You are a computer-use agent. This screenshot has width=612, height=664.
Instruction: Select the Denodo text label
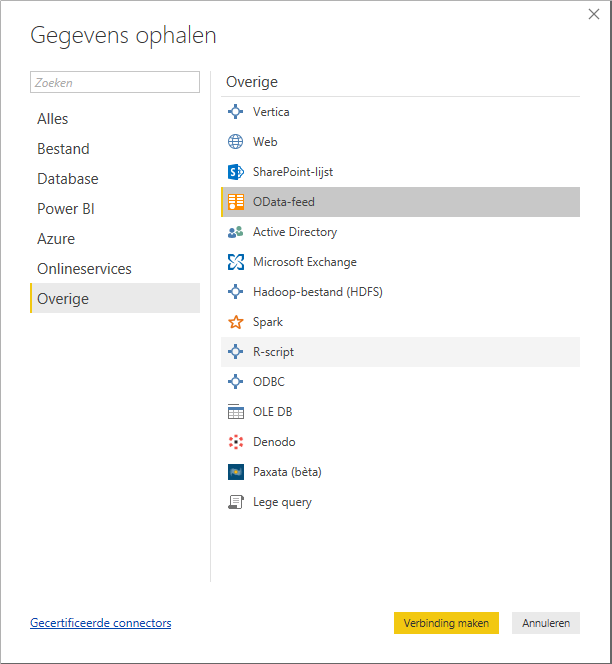click(274, 442)
